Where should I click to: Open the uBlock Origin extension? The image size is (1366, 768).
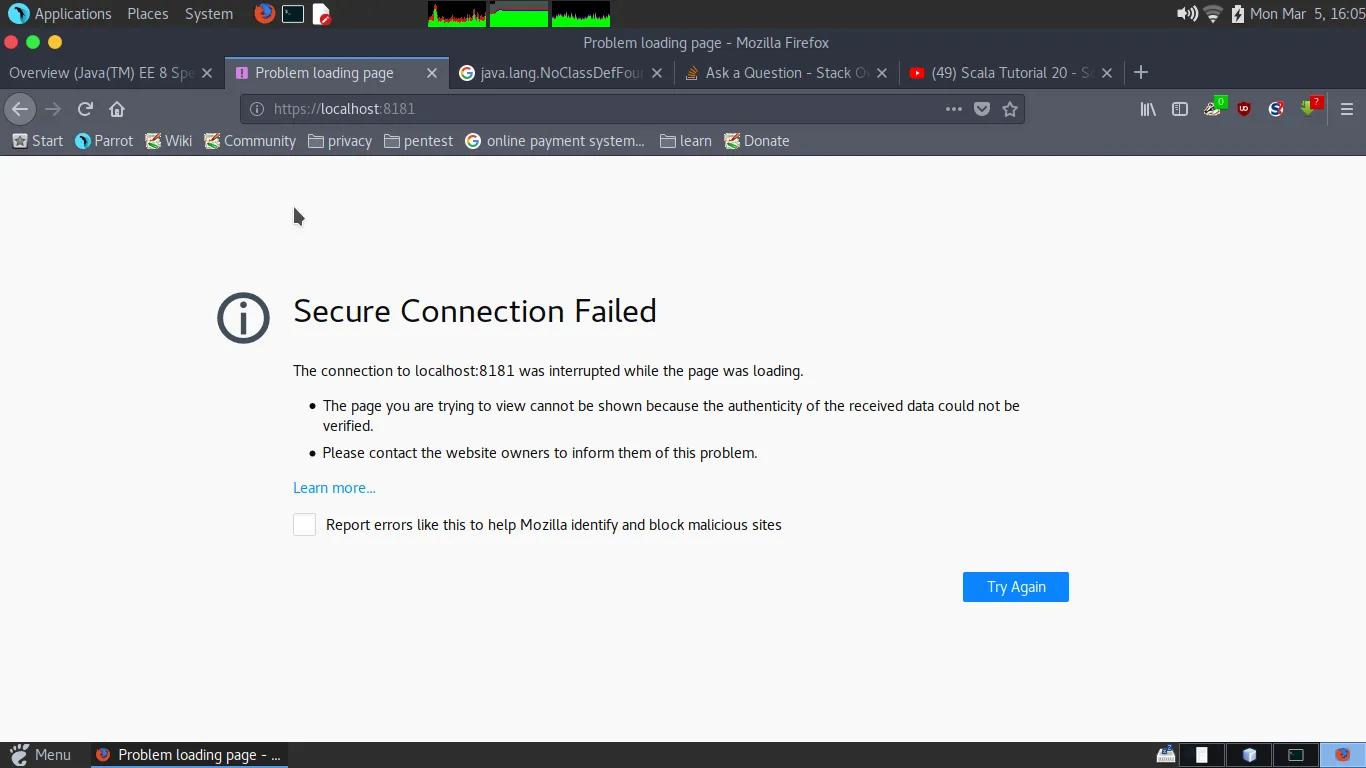pos(1244,109)
